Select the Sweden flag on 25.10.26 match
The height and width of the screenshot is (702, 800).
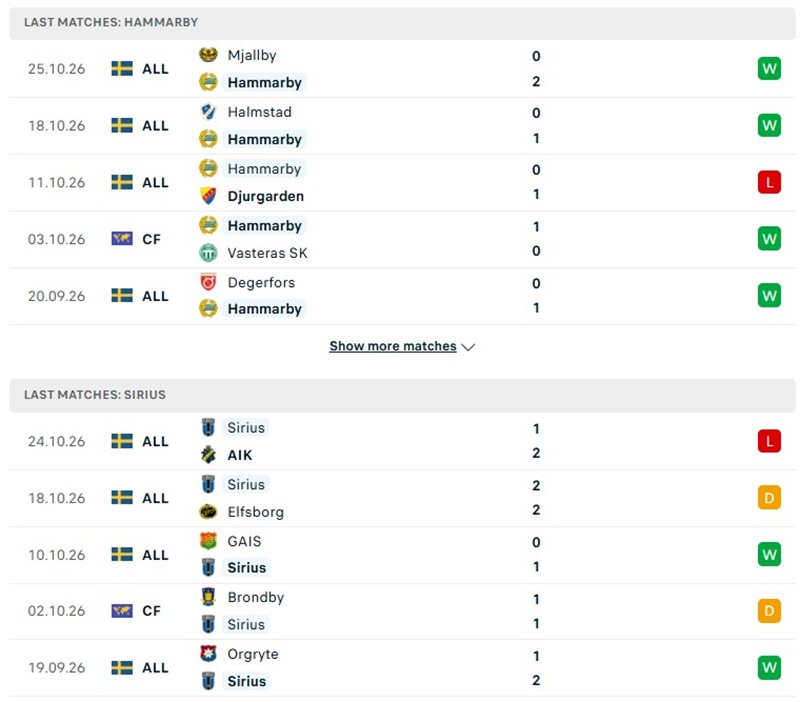tap(122, 68)
